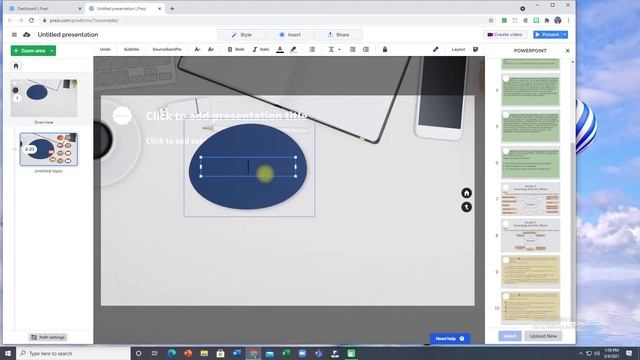Decrease text indent
640x360 pixels.
[353, 49]
